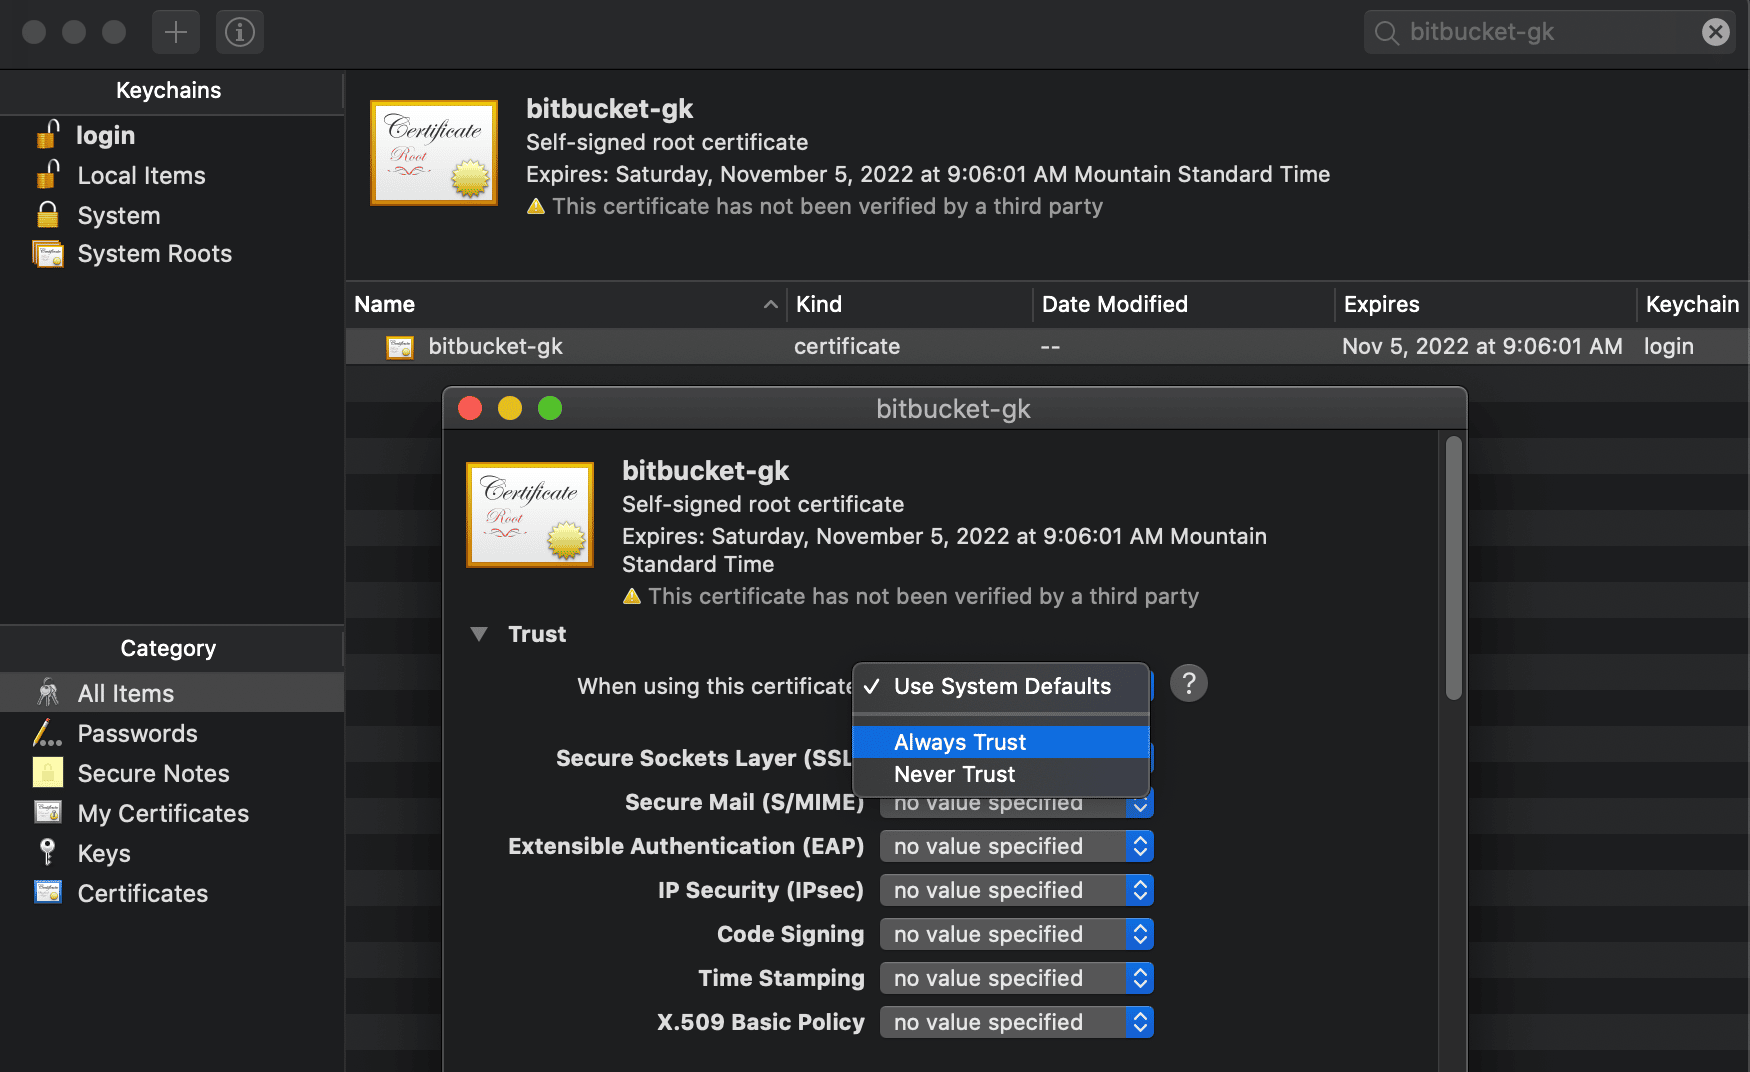Click the plus icon to add keychain item
The width and height of the screenshot is (1750, 1072).
(176, 32)
